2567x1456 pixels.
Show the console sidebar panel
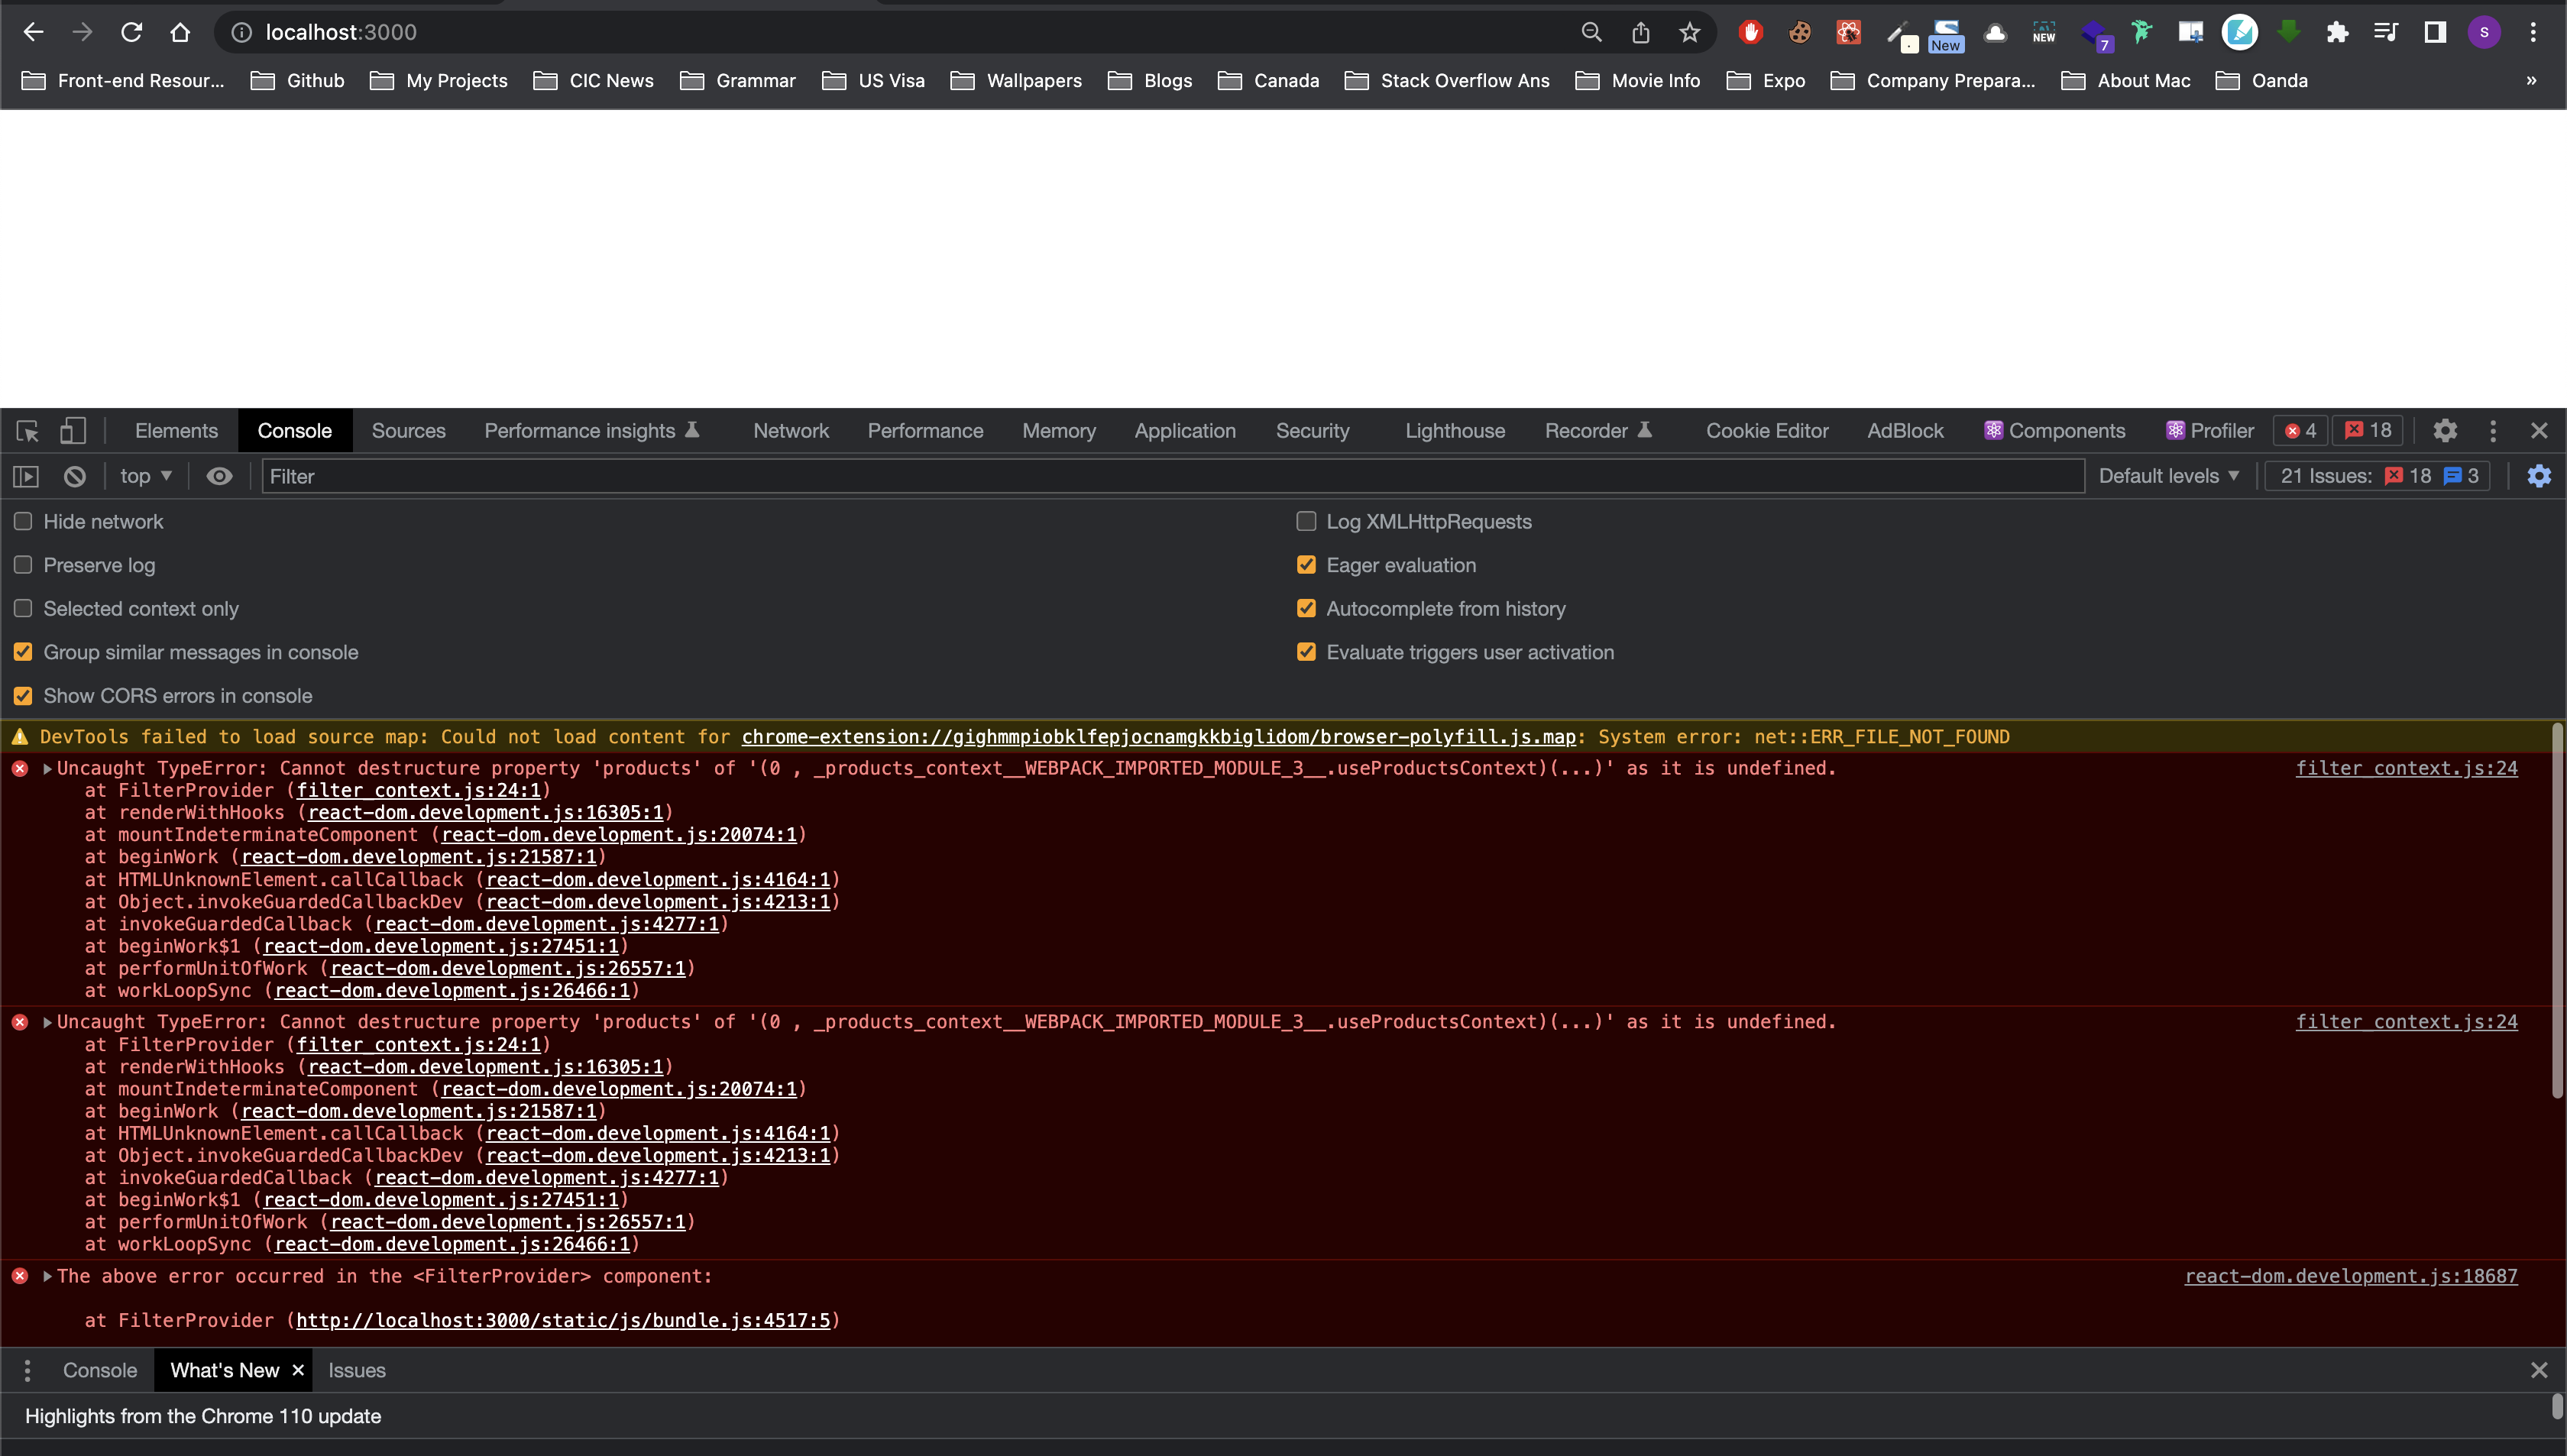tap(26, 477)
